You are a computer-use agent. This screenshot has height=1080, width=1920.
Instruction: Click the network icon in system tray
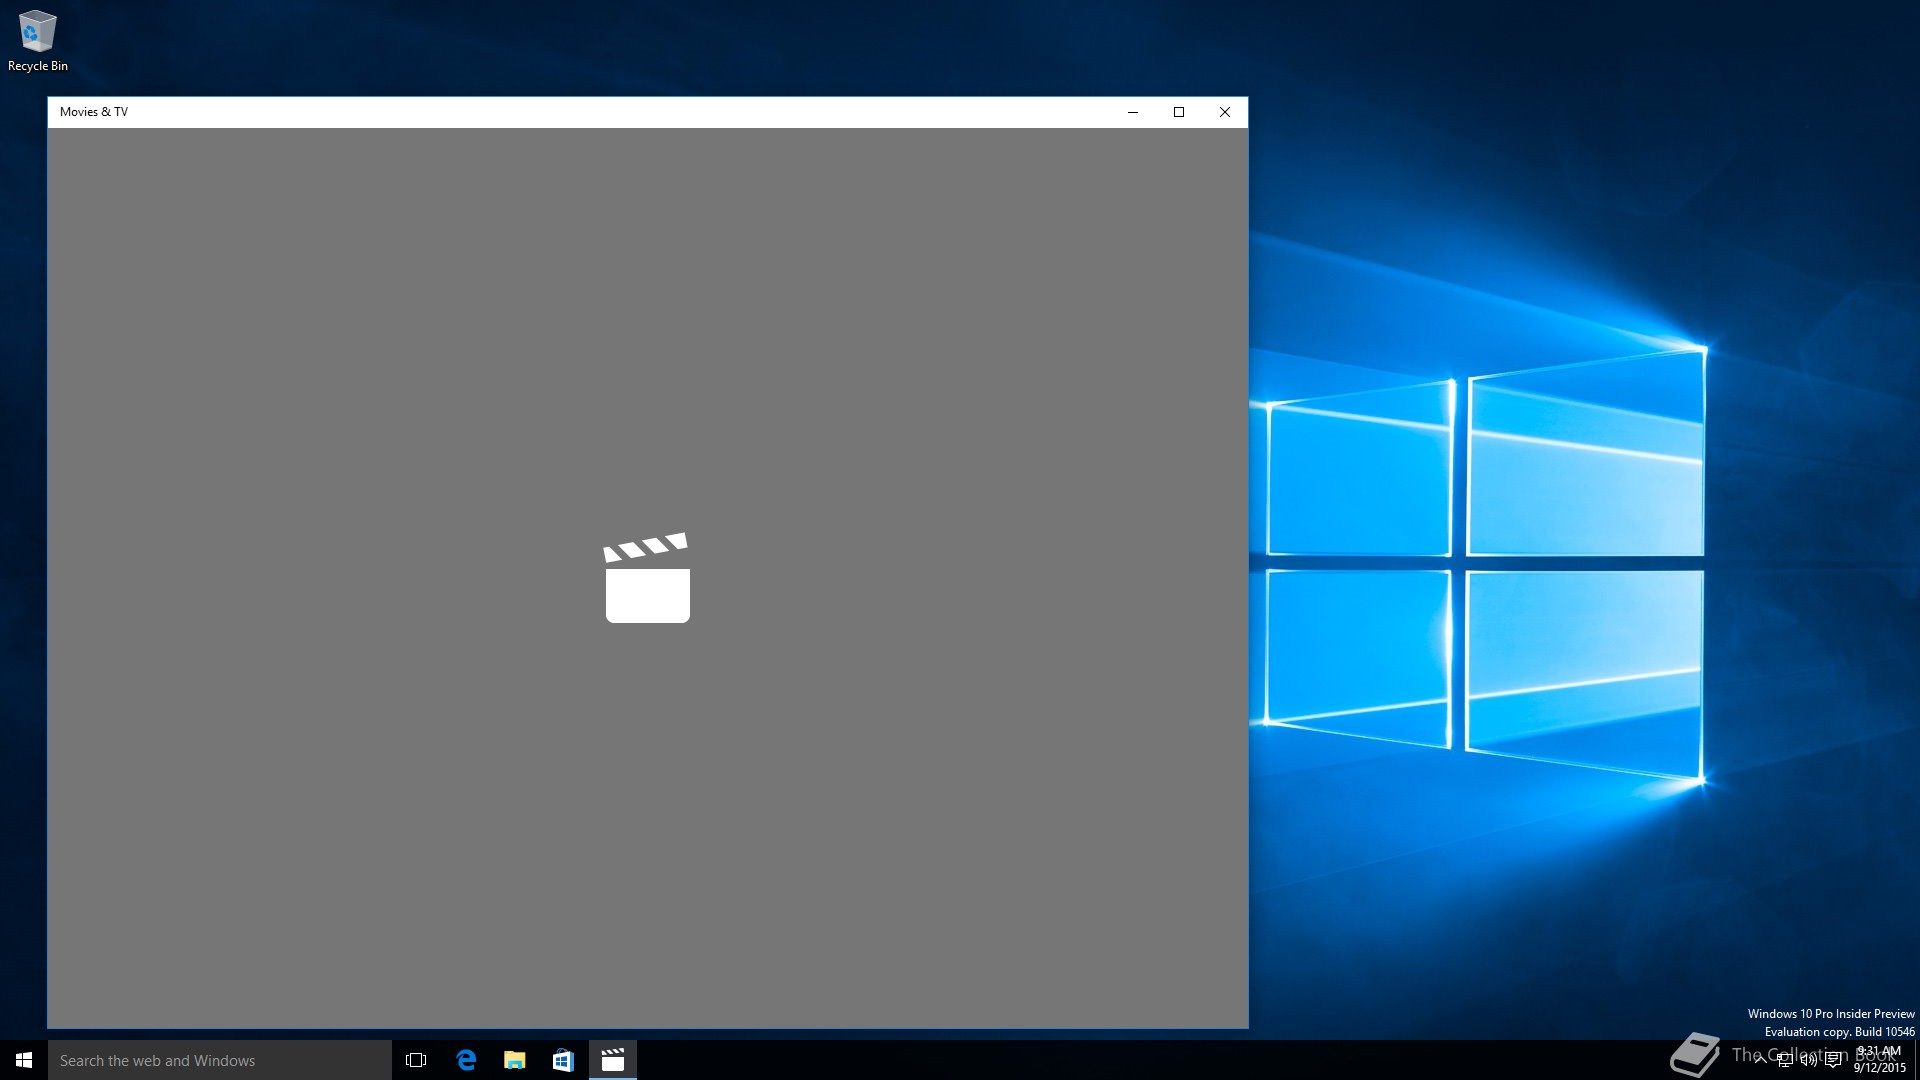[x=1785, y=1060]
